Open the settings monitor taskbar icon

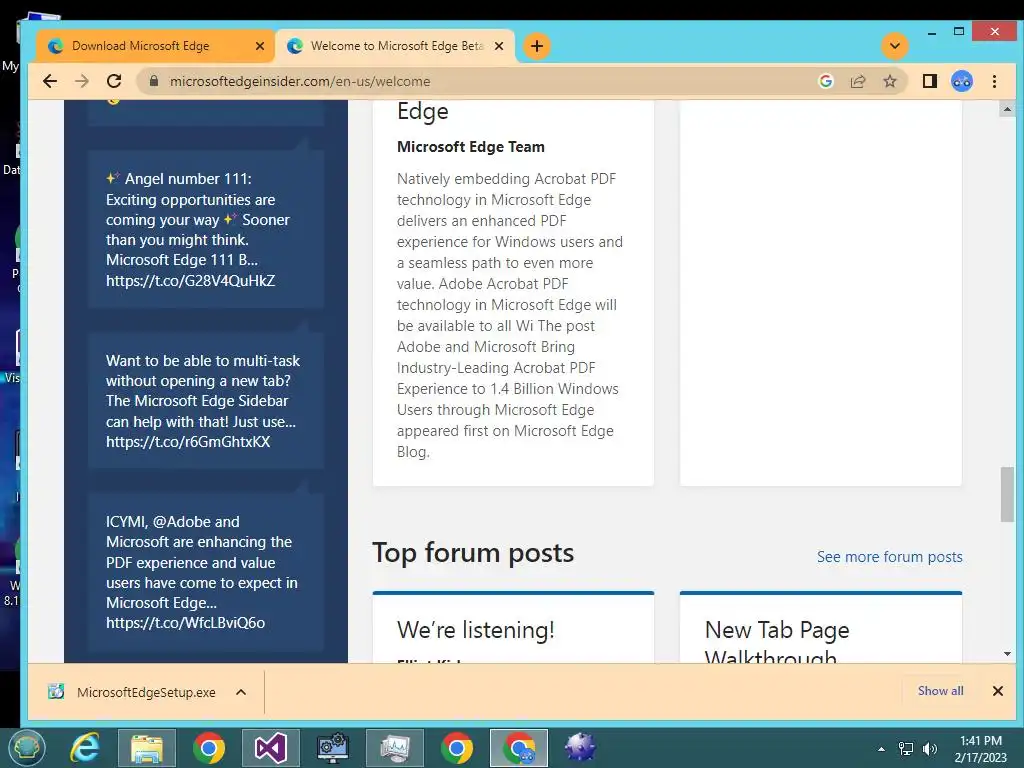point(332,748)
